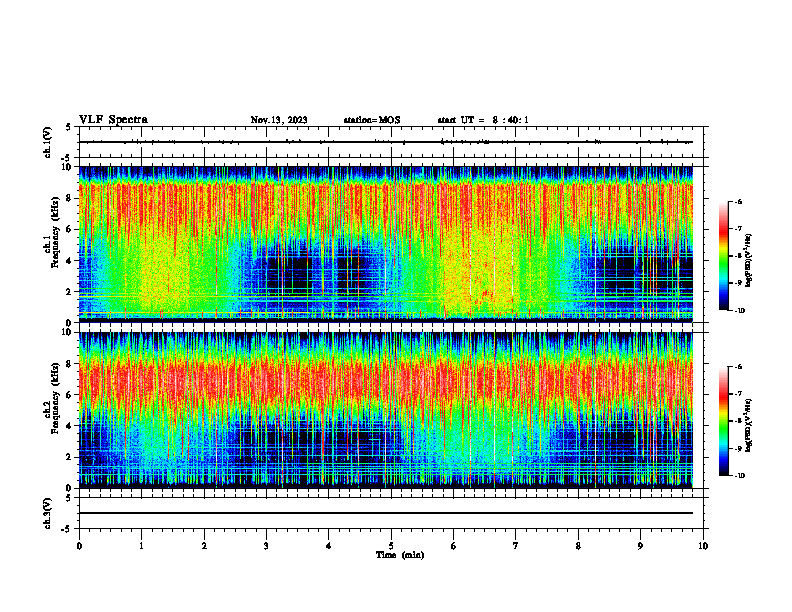
Task: Click the "ch.1(V)" waveform axis label
Action: 48,142
